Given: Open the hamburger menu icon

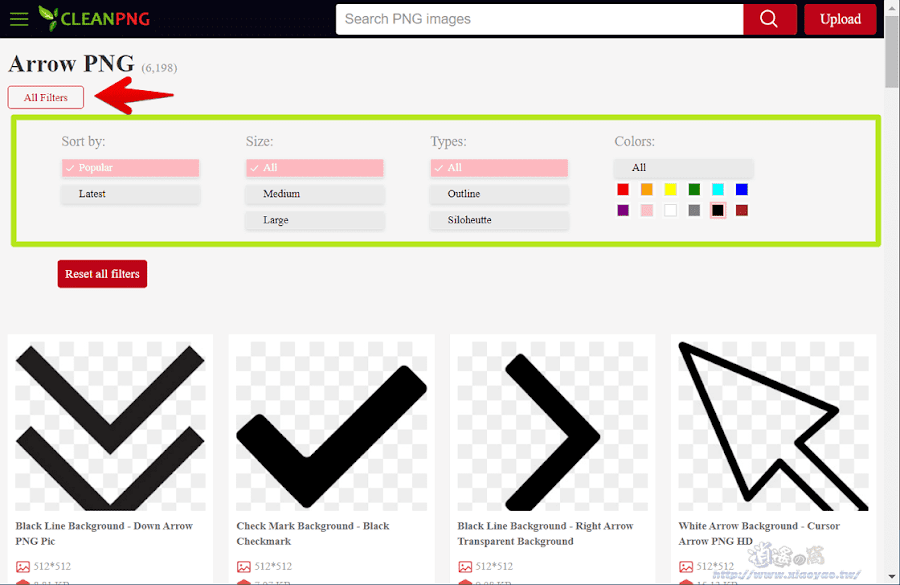Looking at the screenshot, I should (19, 19).
